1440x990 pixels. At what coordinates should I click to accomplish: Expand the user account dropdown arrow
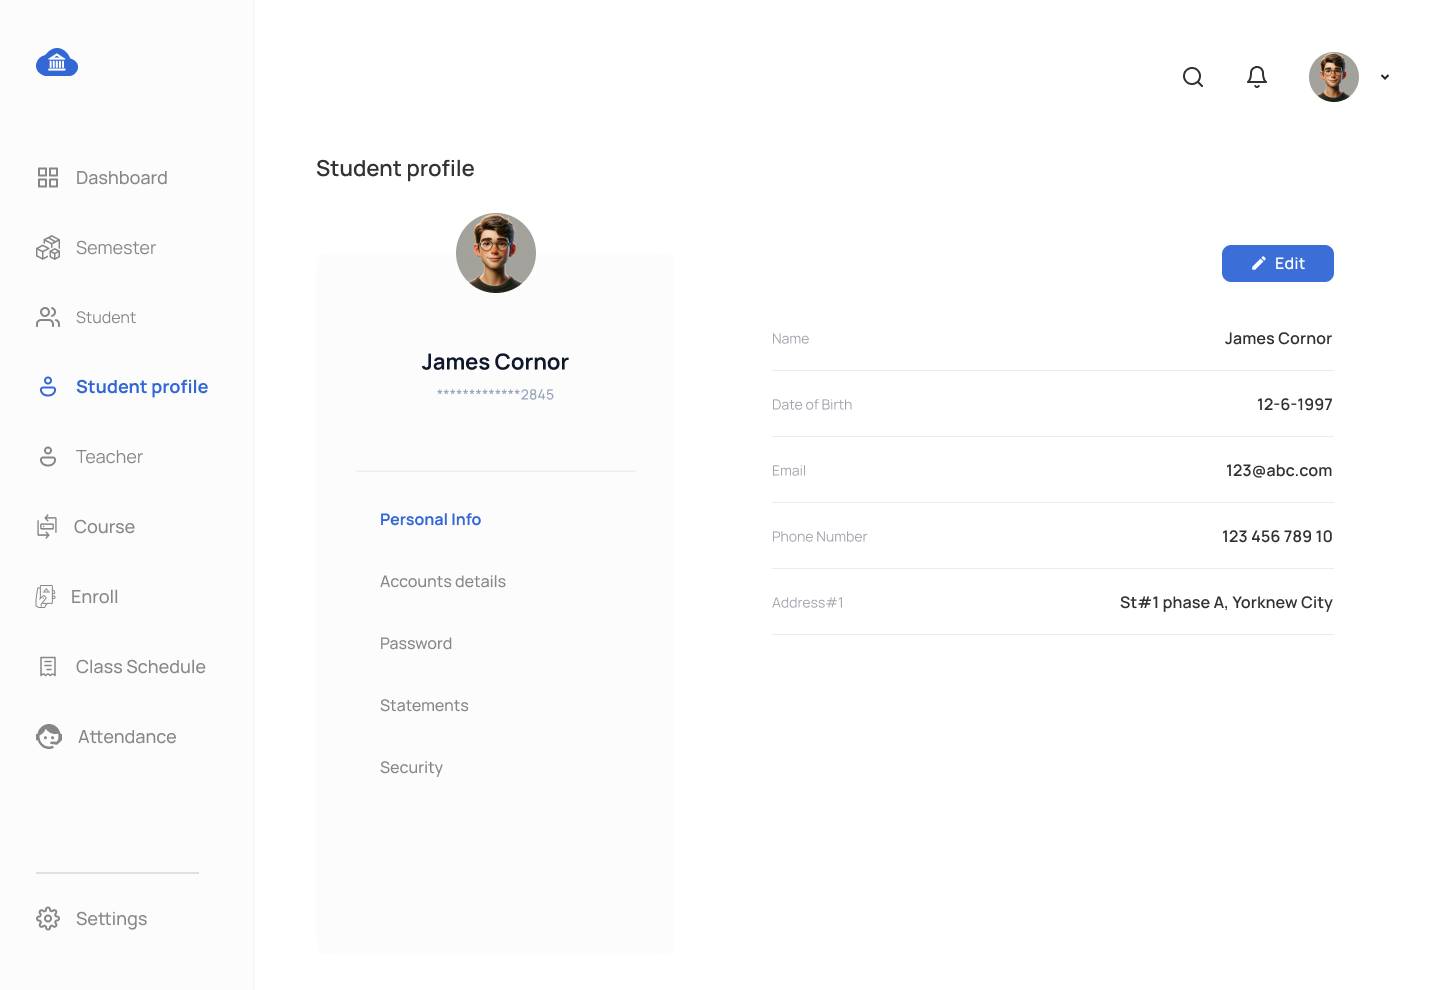[x=1385, y=77]
